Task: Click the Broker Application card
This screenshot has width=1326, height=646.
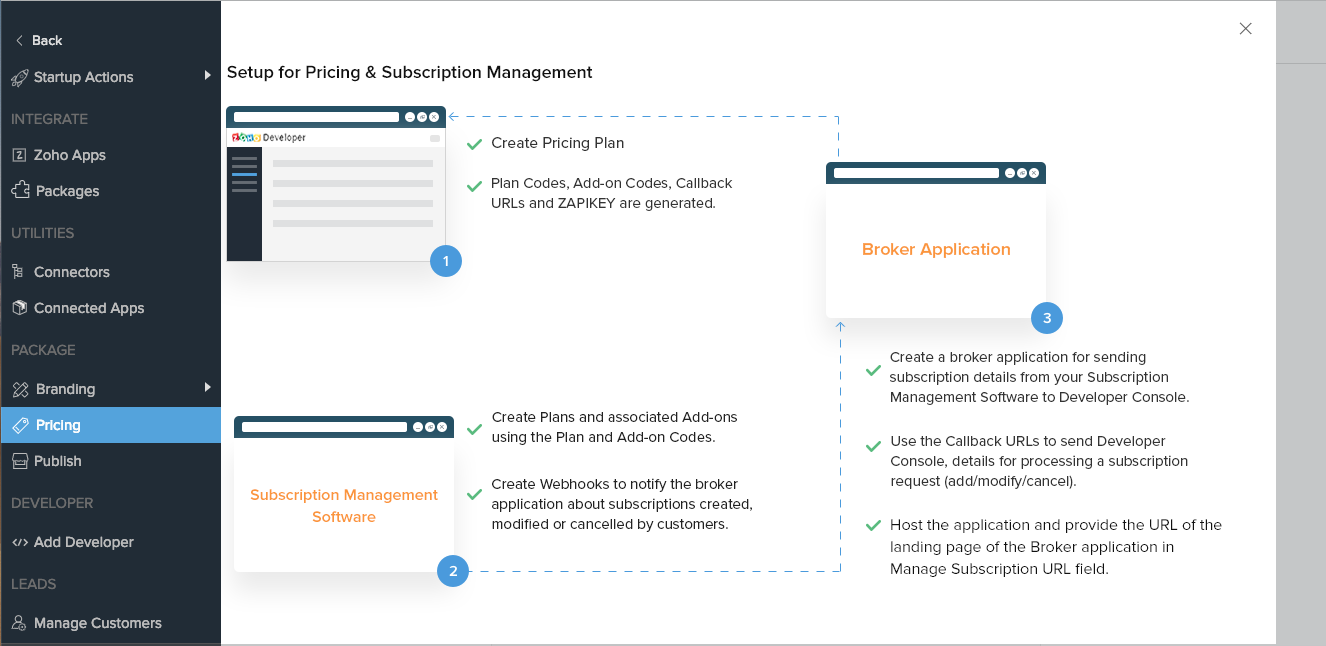Action: (x=936, y=240)
